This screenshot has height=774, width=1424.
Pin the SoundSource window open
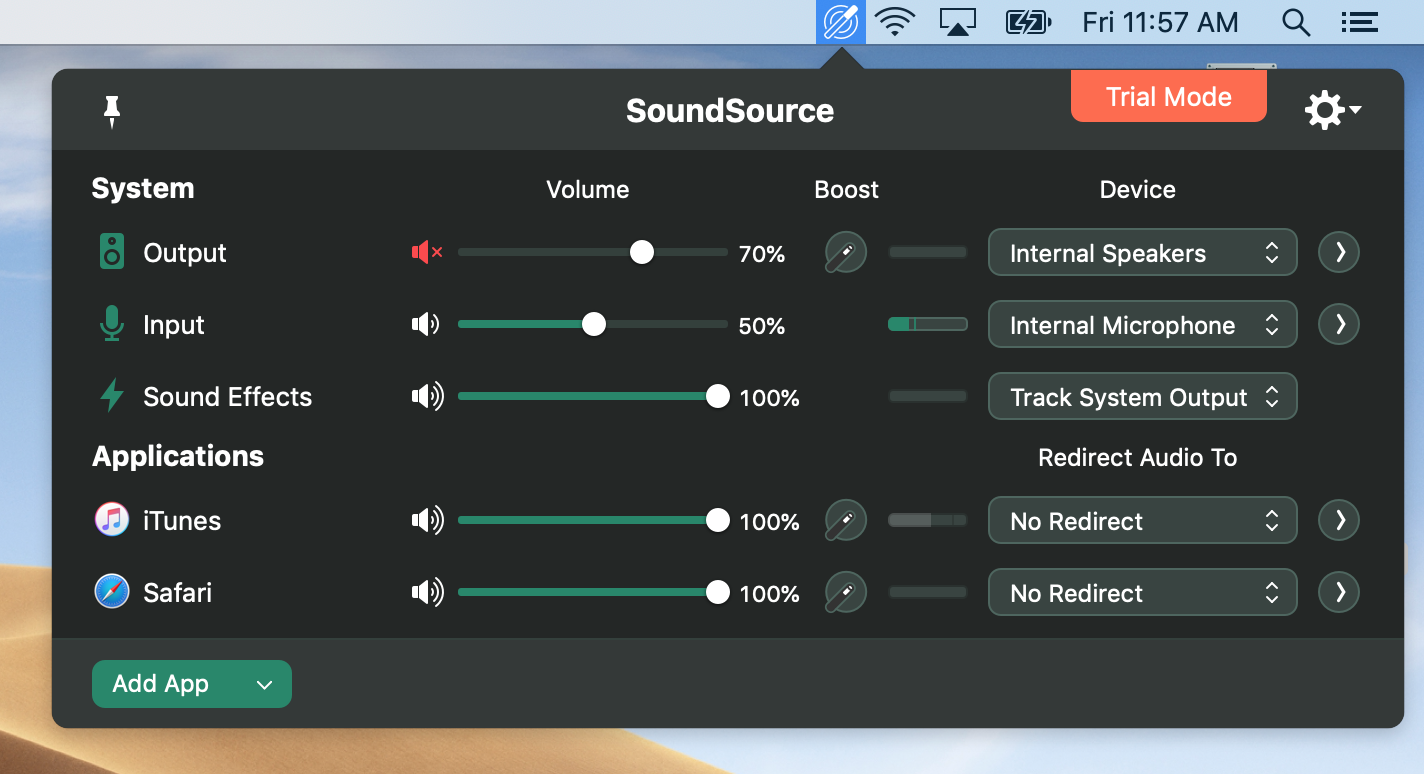112,111
